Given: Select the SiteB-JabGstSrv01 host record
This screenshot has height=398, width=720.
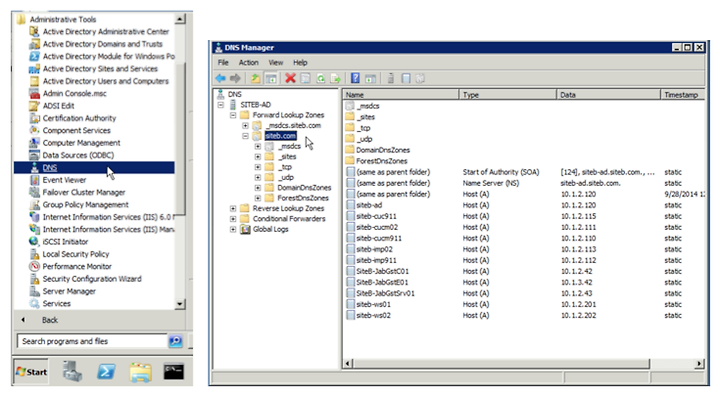Looking at the screenshot, I should (385, 293).
